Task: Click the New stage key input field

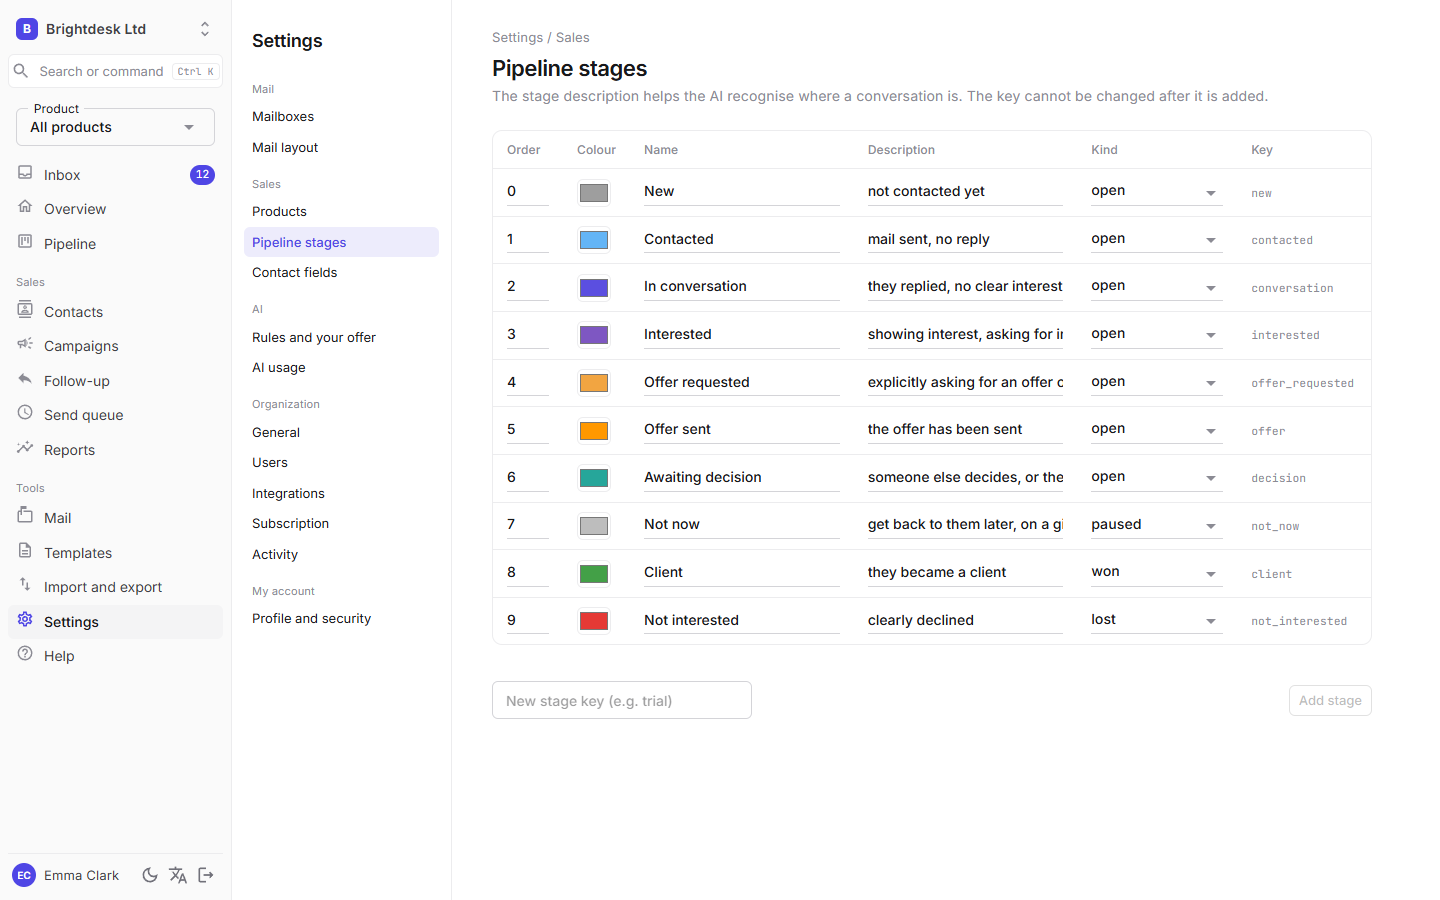Action: [x=622, y=700]
